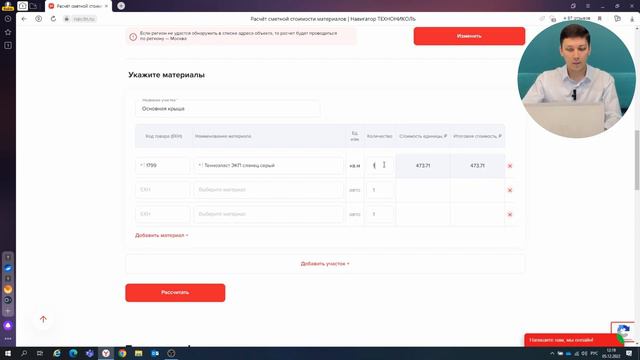Image resolution: width=640 pixels, height=360 pixels.
Task: Open the Windows Start menu
Action: click(x=7, y=353)
